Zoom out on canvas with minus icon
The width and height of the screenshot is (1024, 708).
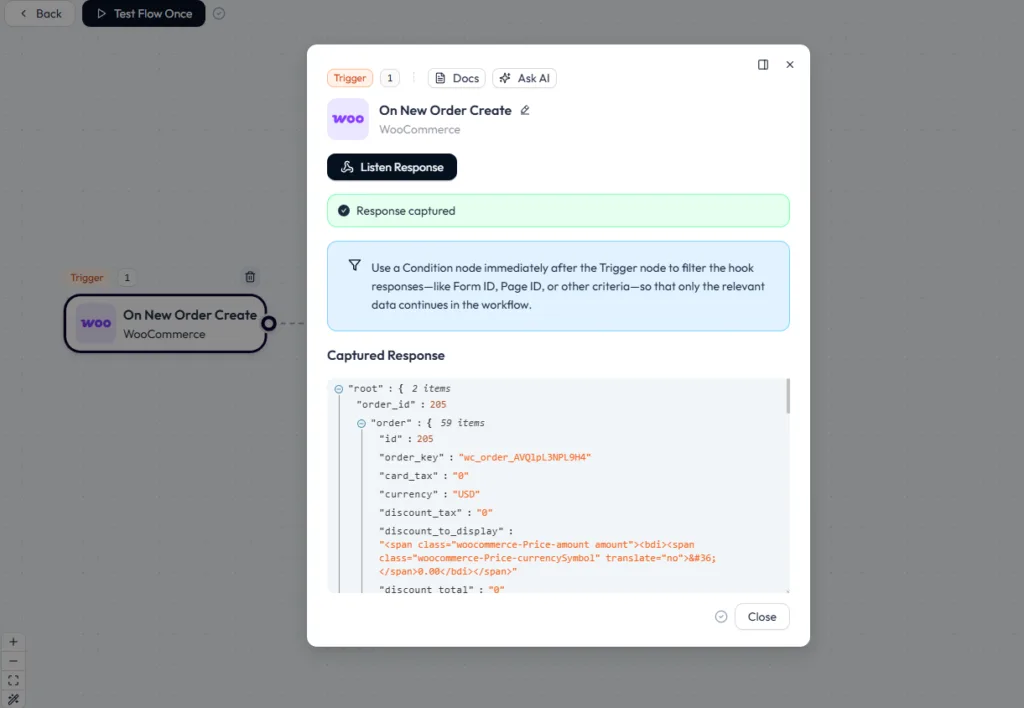[13, 661]
